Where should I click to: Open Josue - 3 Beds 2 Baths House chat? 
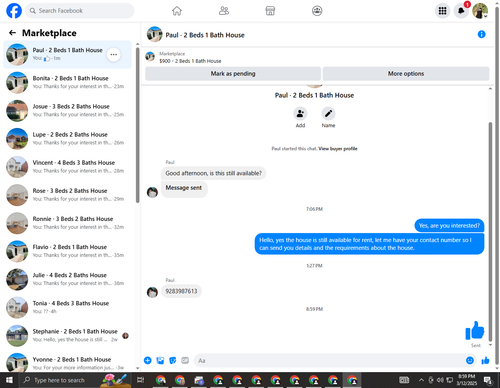[x=67, y=110]
